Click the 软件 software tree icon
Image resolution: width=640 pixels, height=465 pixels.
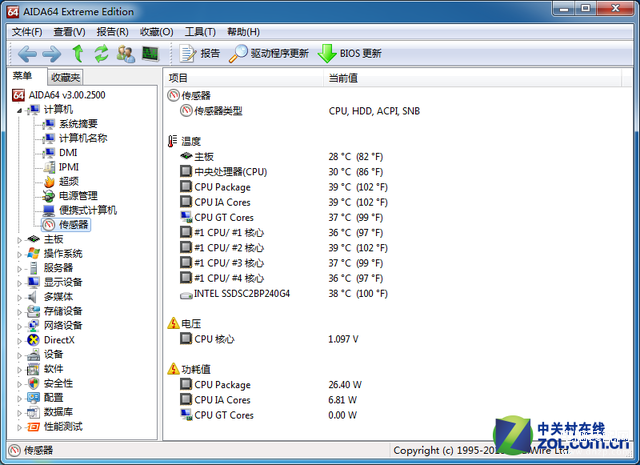tap(33, 369)
